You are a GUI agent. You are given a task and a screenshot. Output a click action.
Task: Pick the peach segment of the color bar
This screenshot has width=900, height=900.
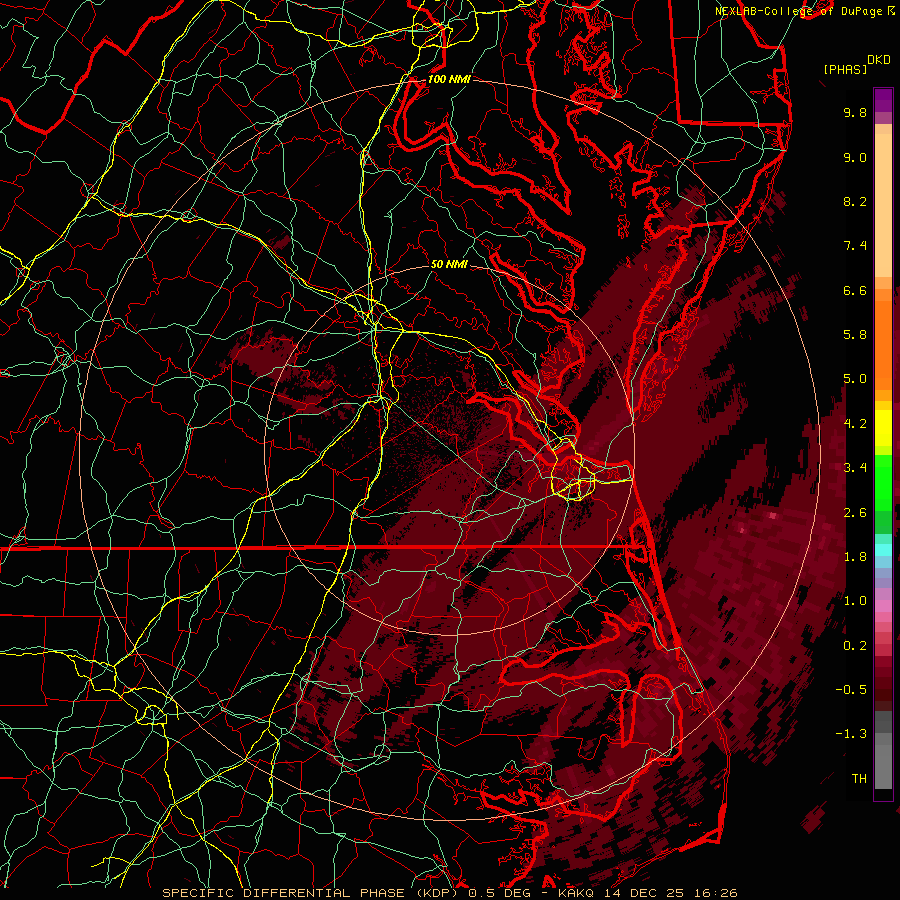tap(883, 205)
